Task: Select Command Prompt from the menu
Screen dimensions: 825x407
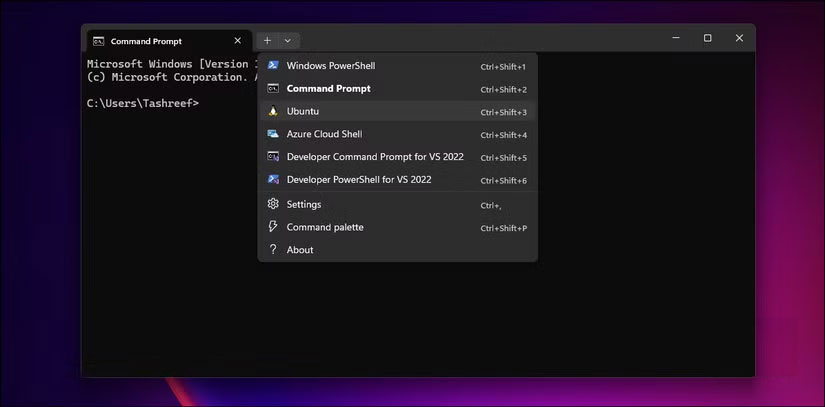Action: [397, 88]
